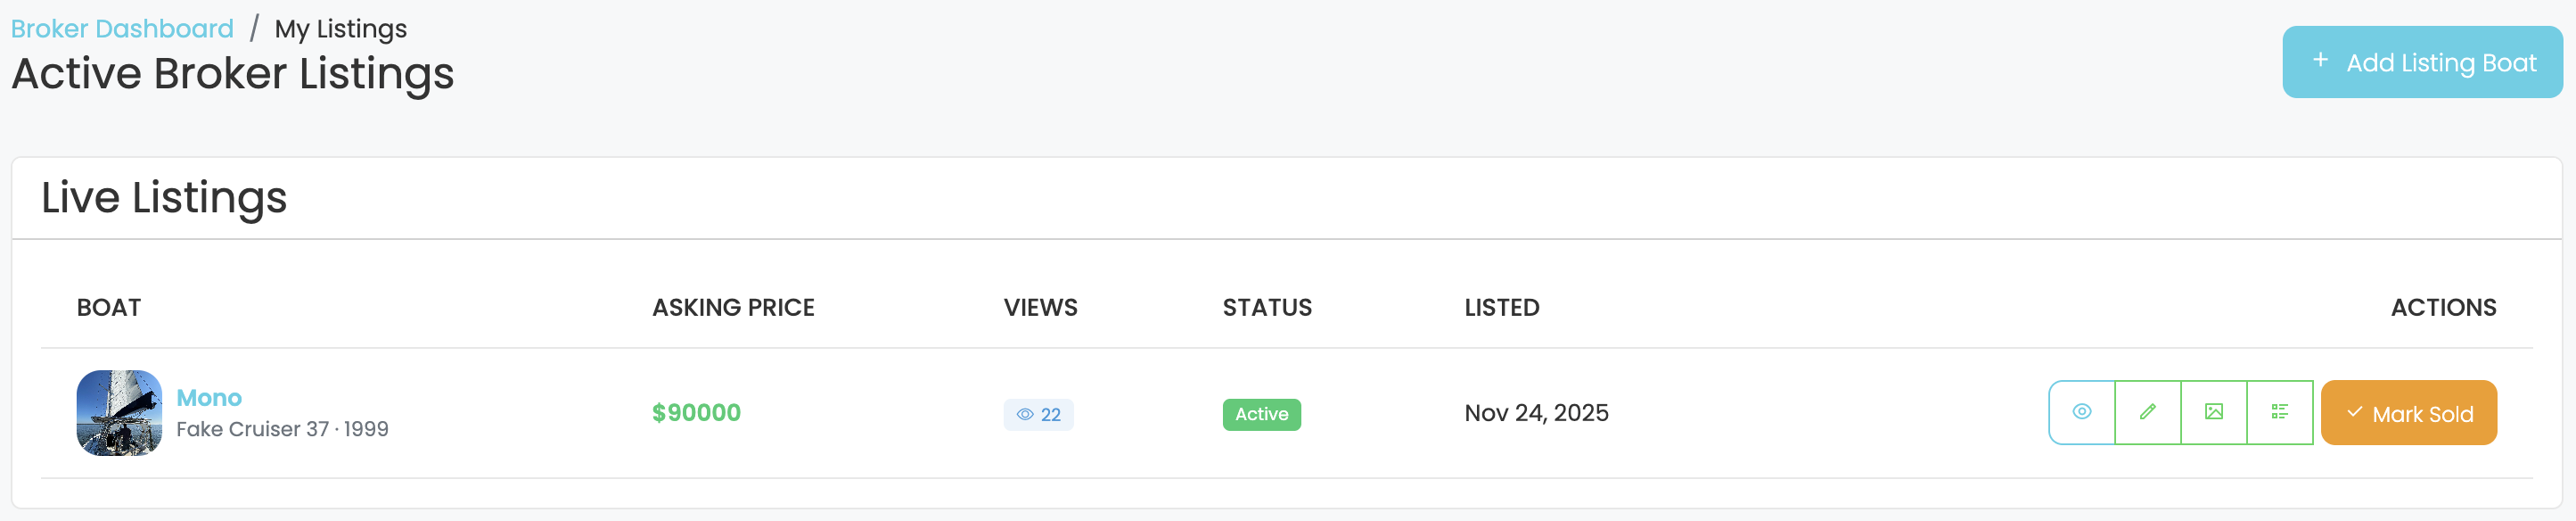Click the checkmark inside Mark Sold

[2357, 411]
